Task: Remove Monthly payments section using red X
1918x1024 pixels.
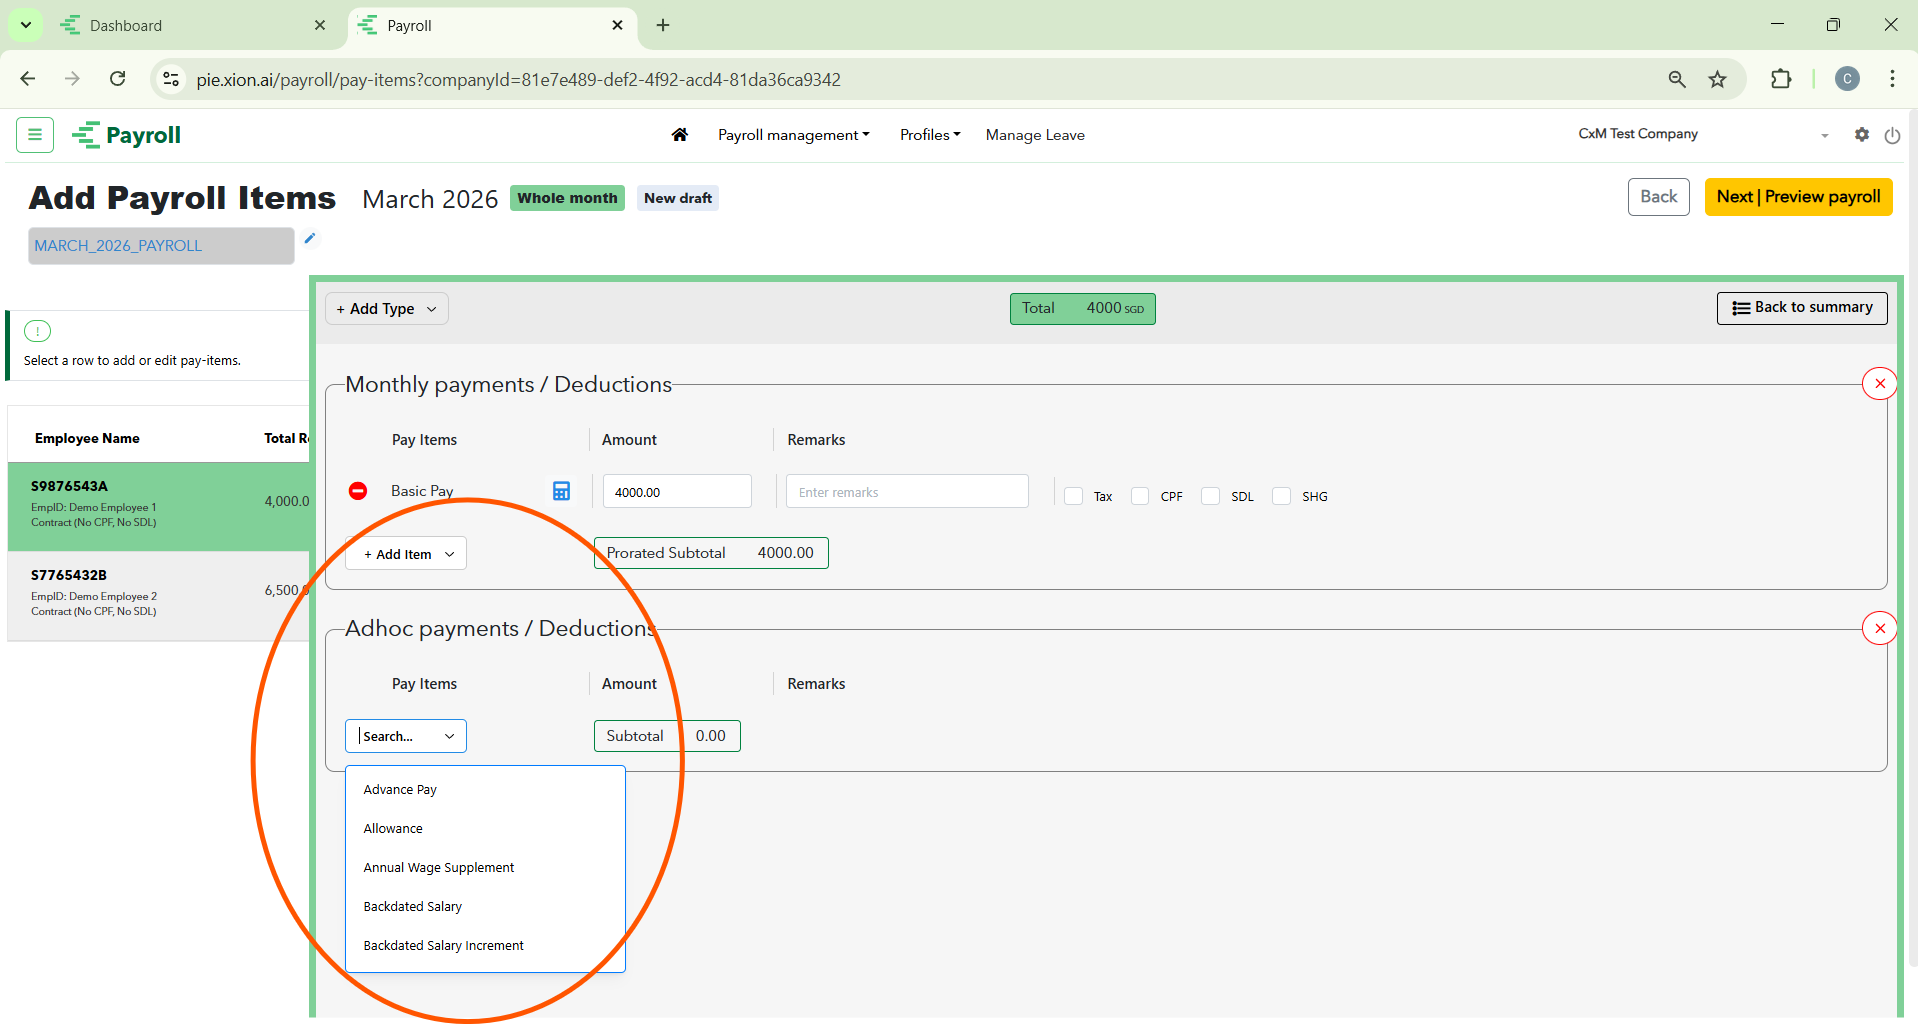Action: 1879,384
